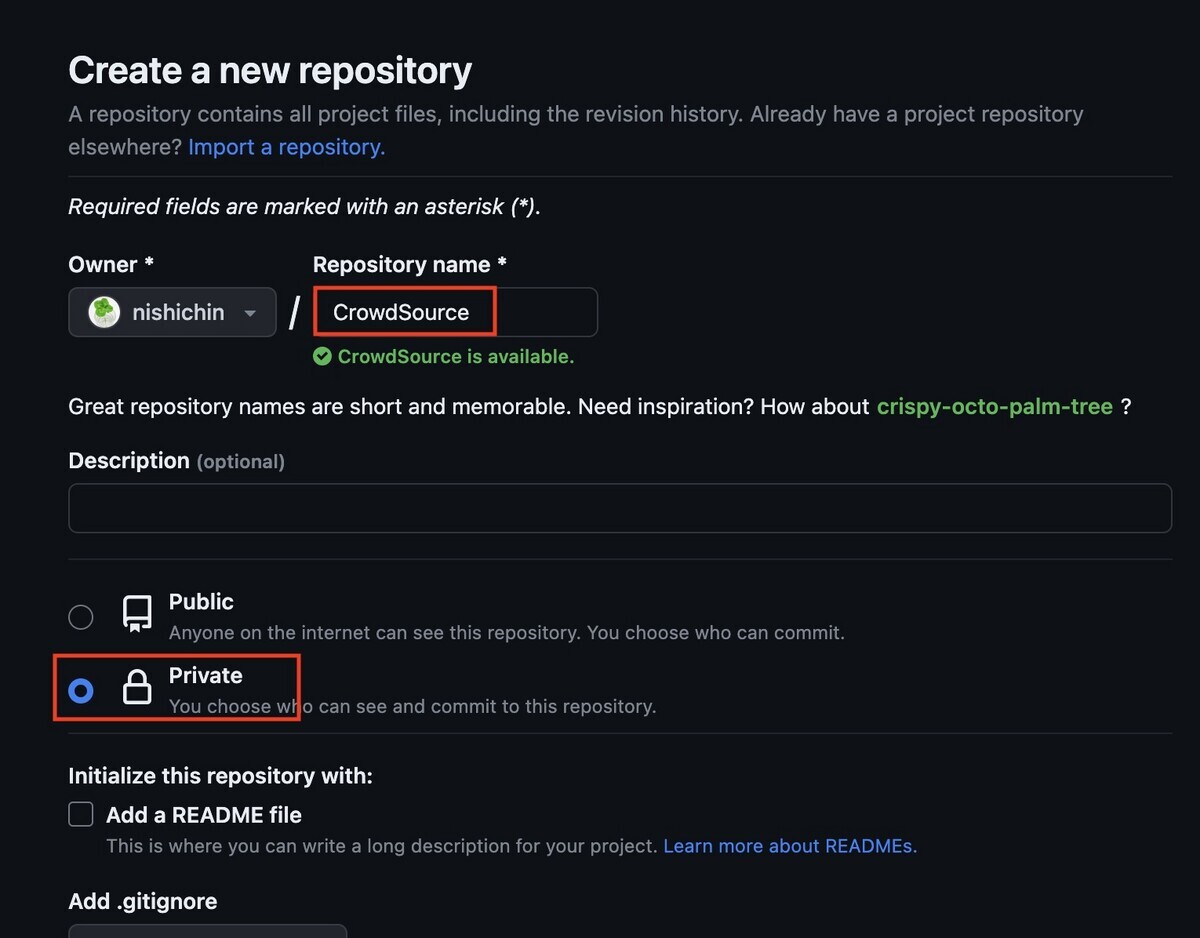Open the Add .gitignore template dropdown
This screenshot has width=1200, height=938.
click(207, 932)
